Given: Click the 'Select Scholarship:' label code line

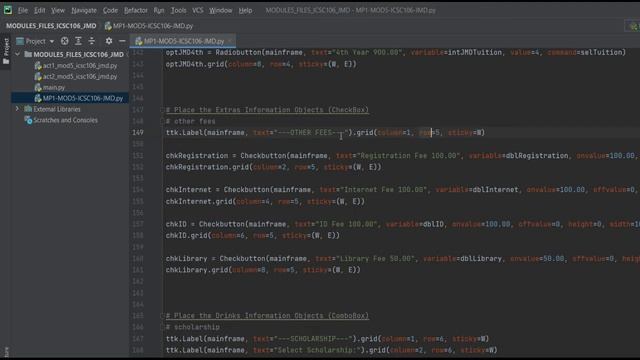Looking at the screenshot, I should point(331,350).
